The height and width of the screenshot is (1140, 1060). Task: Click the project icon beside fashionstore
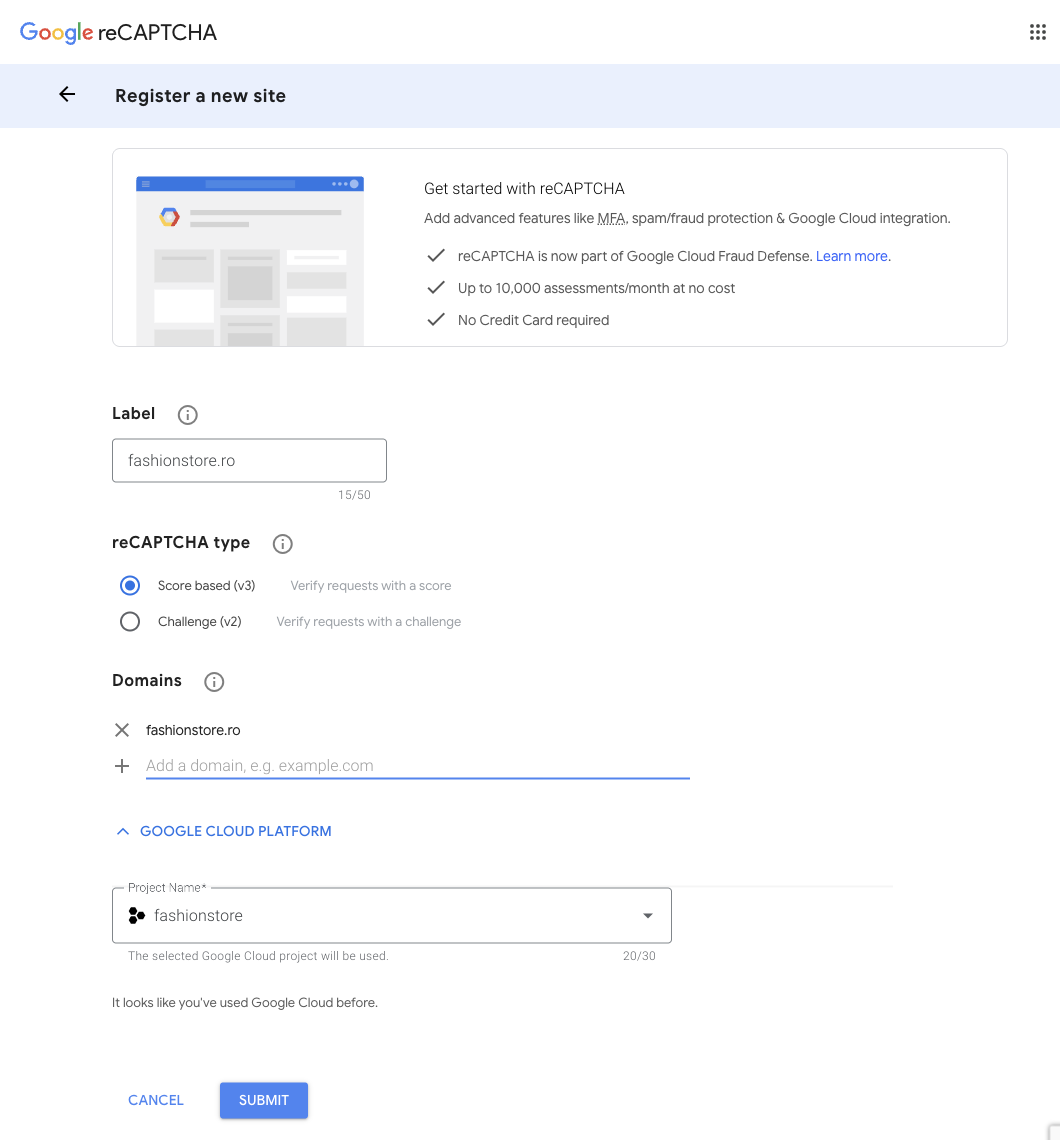(x=136, y=915)
